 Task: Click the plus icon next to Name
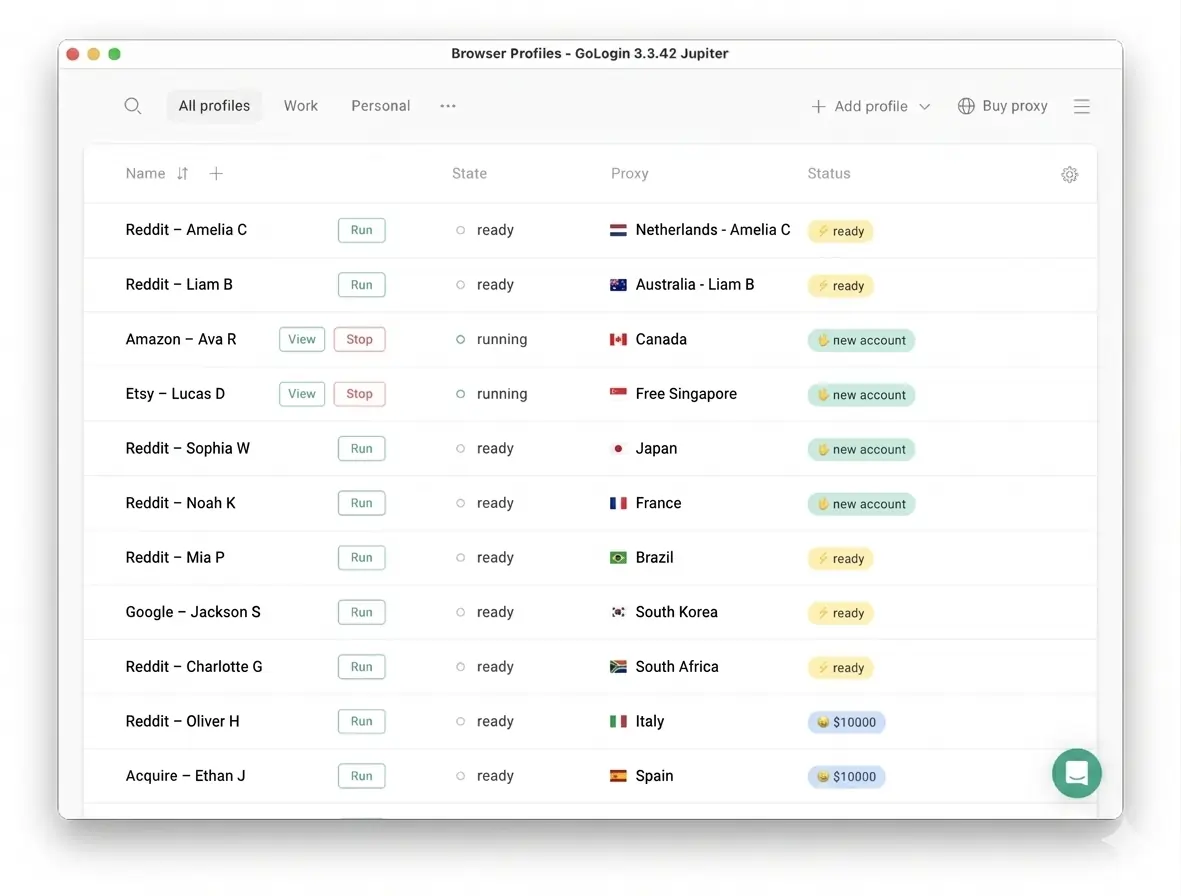(x=216, y=174)
